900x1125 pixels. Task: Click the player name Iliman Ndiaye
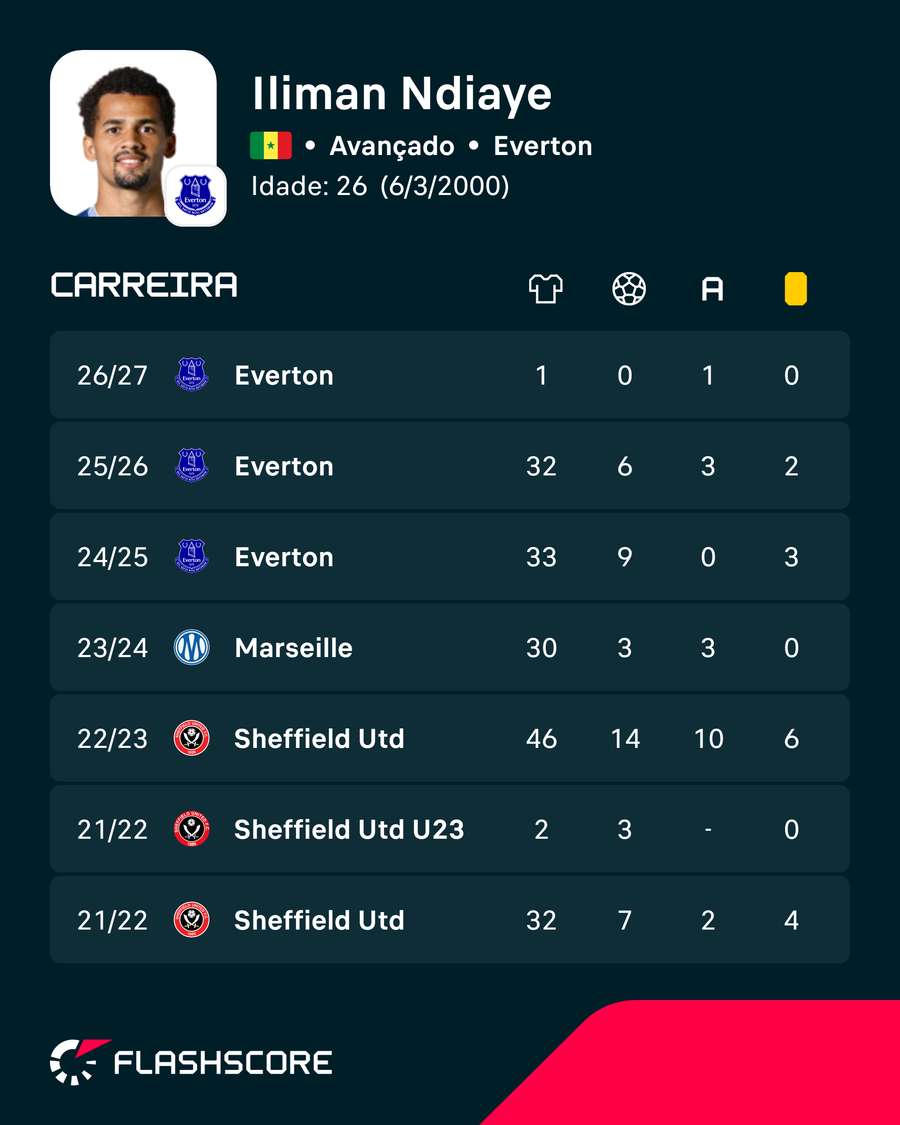coord(402,94)
